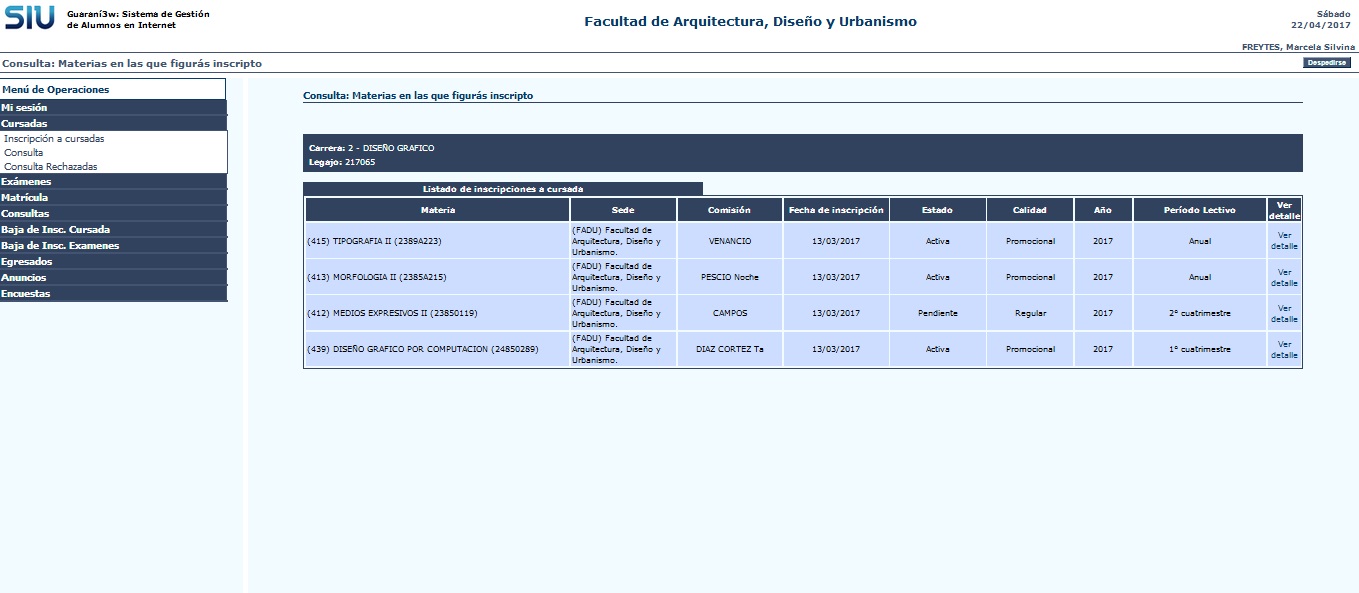Screen dimensions: 1359x593
Task: Click the VENANCIO comisión cell
Action: (729, 241)
